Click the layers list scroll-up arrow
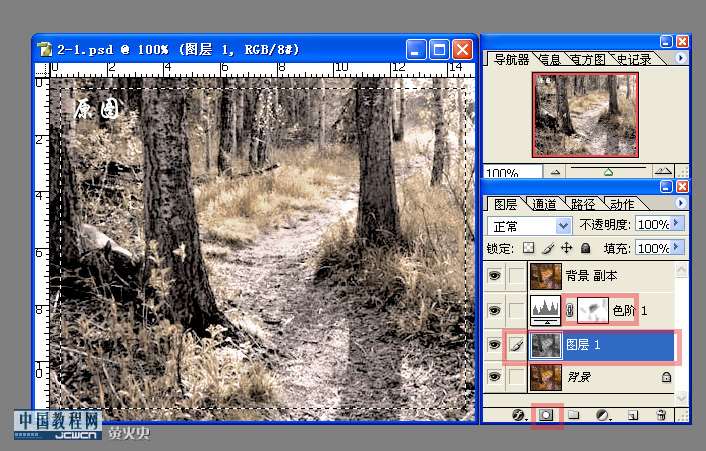The image size is (706, 451). (x=681, y=270)
